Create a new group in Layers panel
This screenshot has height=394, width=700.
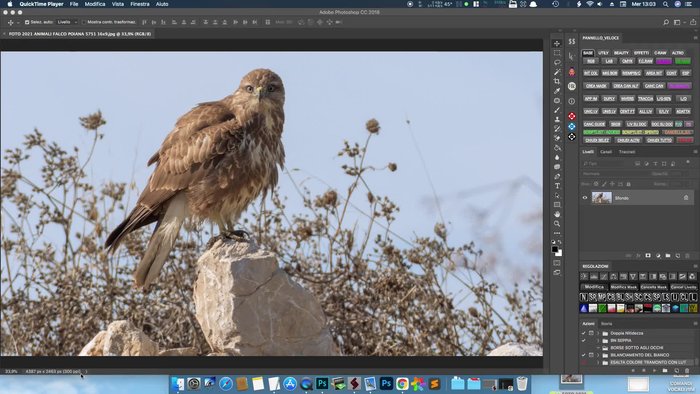[668, 256]
